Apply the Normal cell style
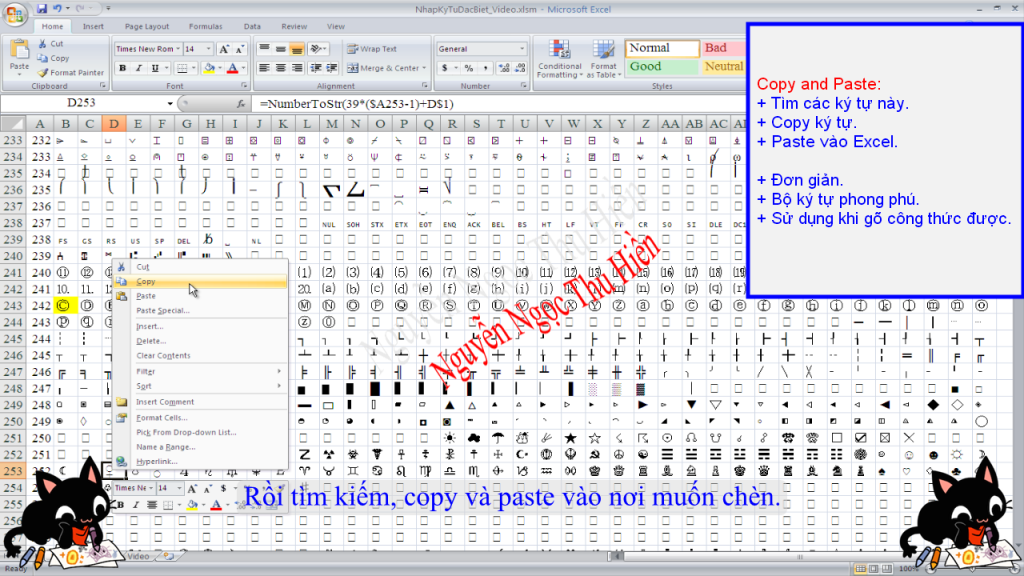The height and width of the screenshot is (576, 1024). [662, 48]
